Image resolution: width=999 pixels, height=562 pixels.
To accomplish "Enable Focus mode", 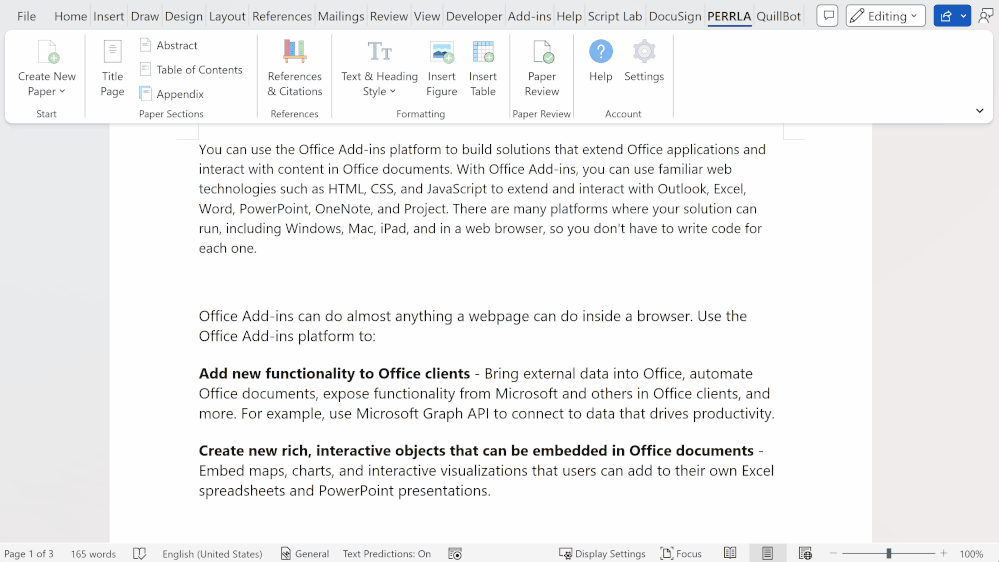I will (681, 554).
